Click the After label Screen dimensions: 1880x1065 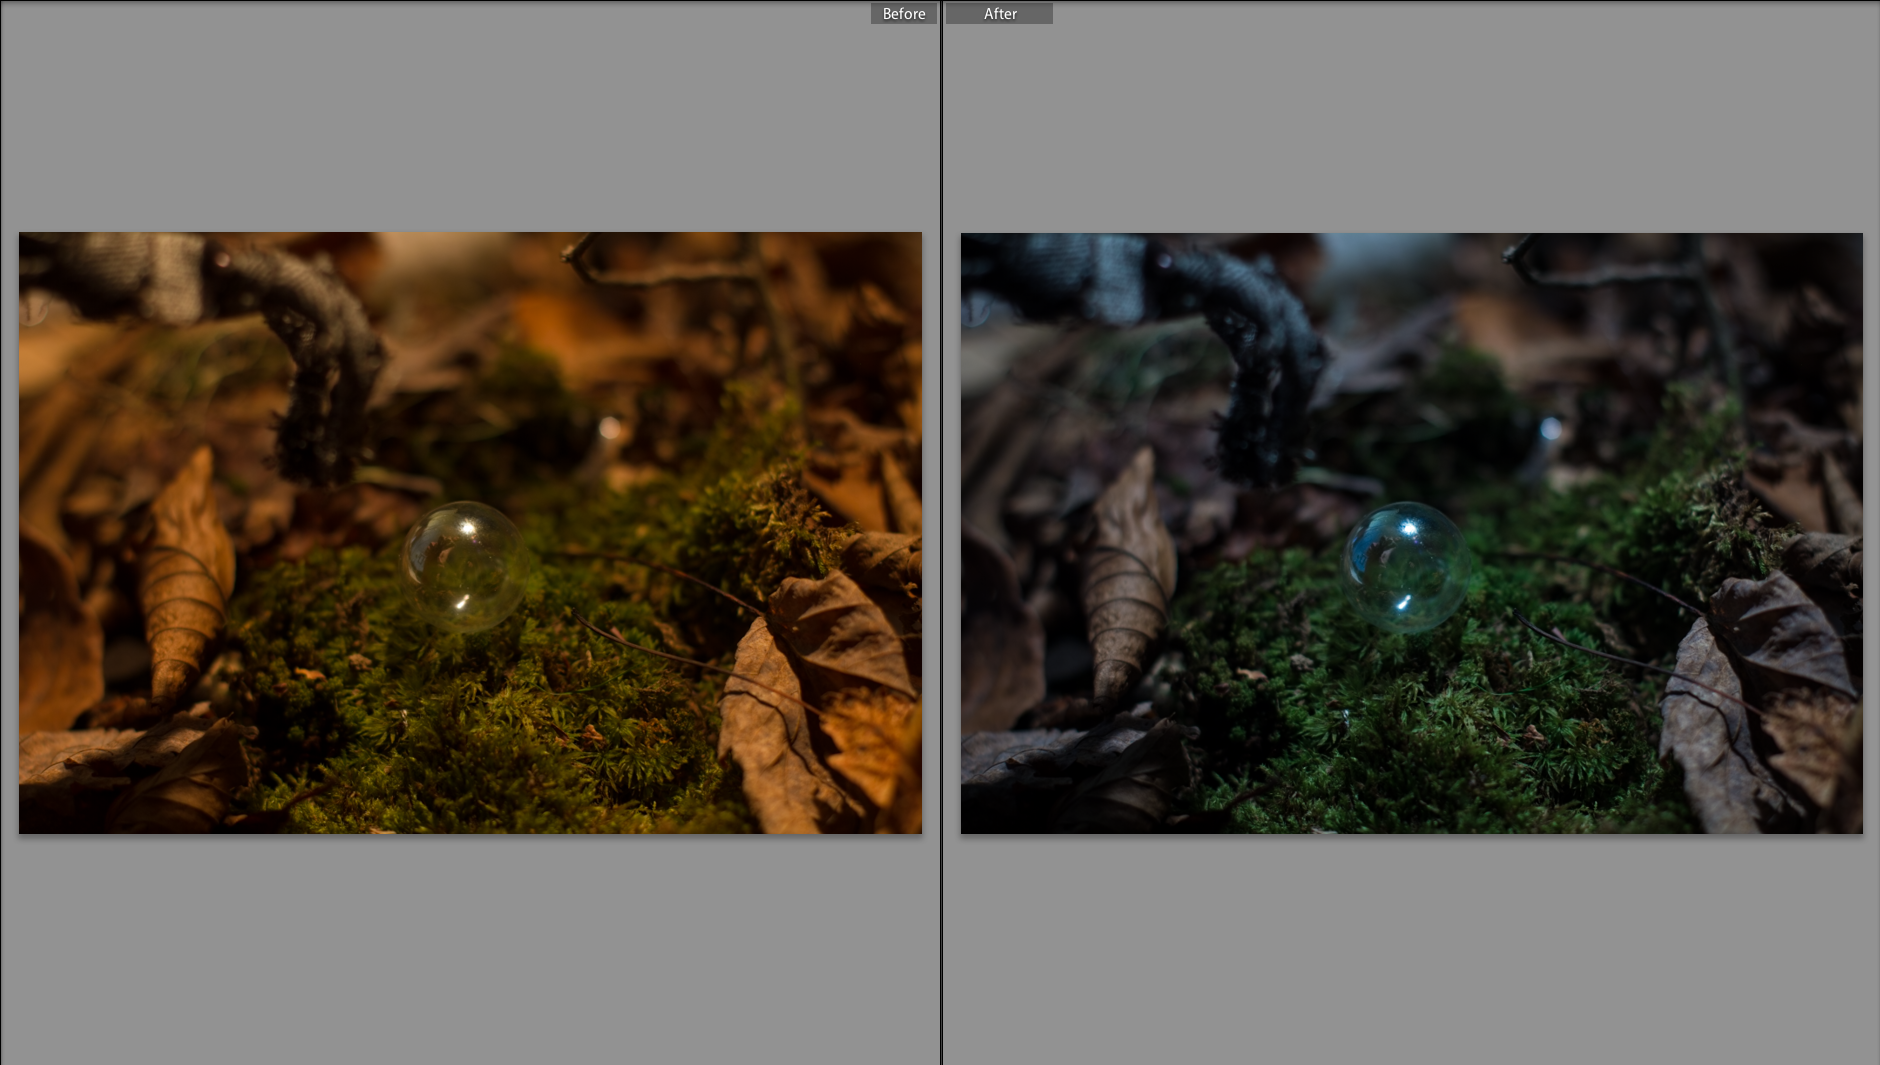[x=999, y=13]
